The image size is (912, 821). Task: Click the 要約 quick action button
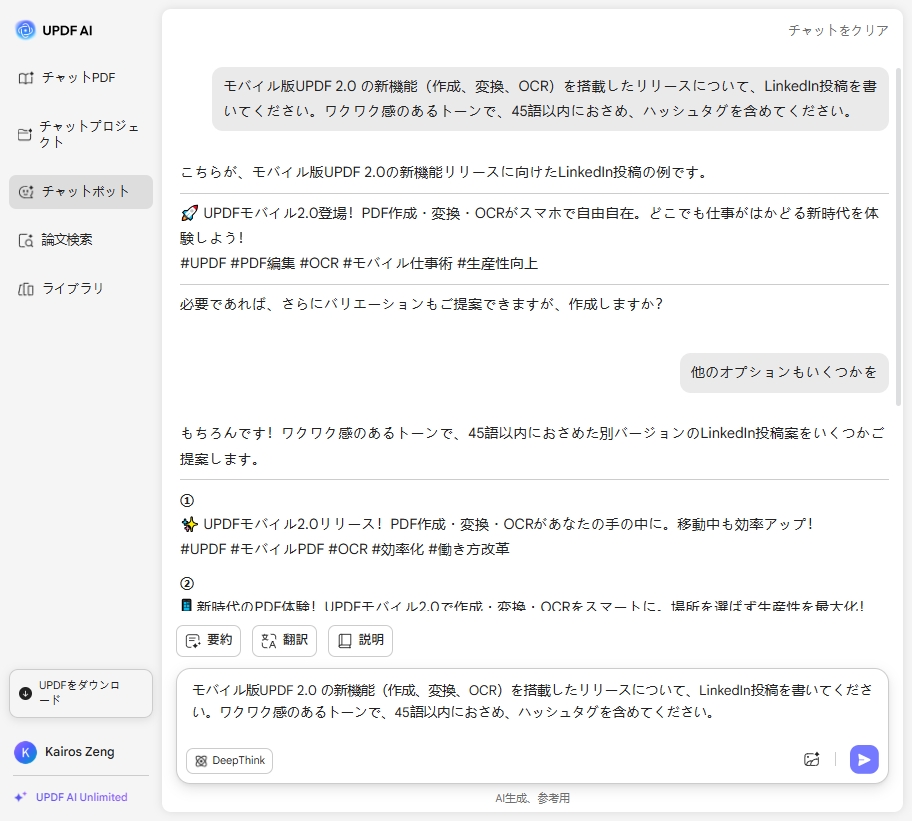pos(208,641)
